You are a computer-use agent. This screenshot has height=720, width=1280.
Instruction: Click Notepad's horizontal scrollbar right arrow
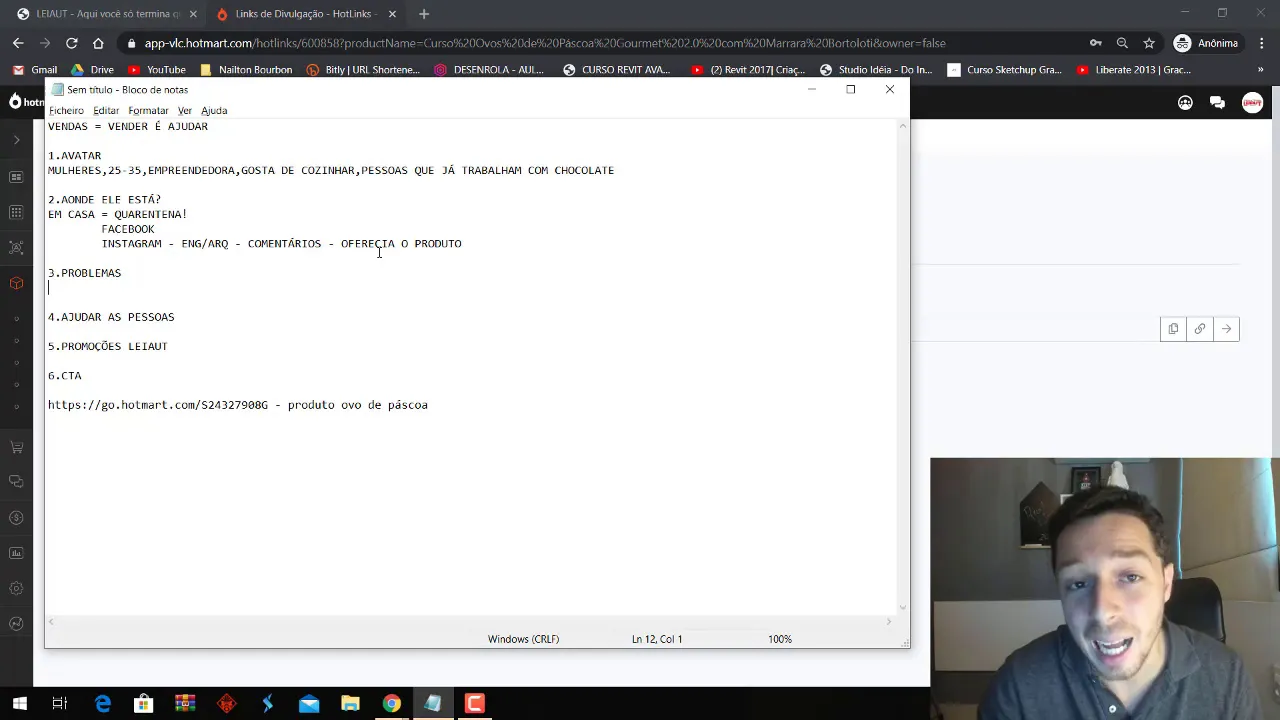tap(888, 622)
